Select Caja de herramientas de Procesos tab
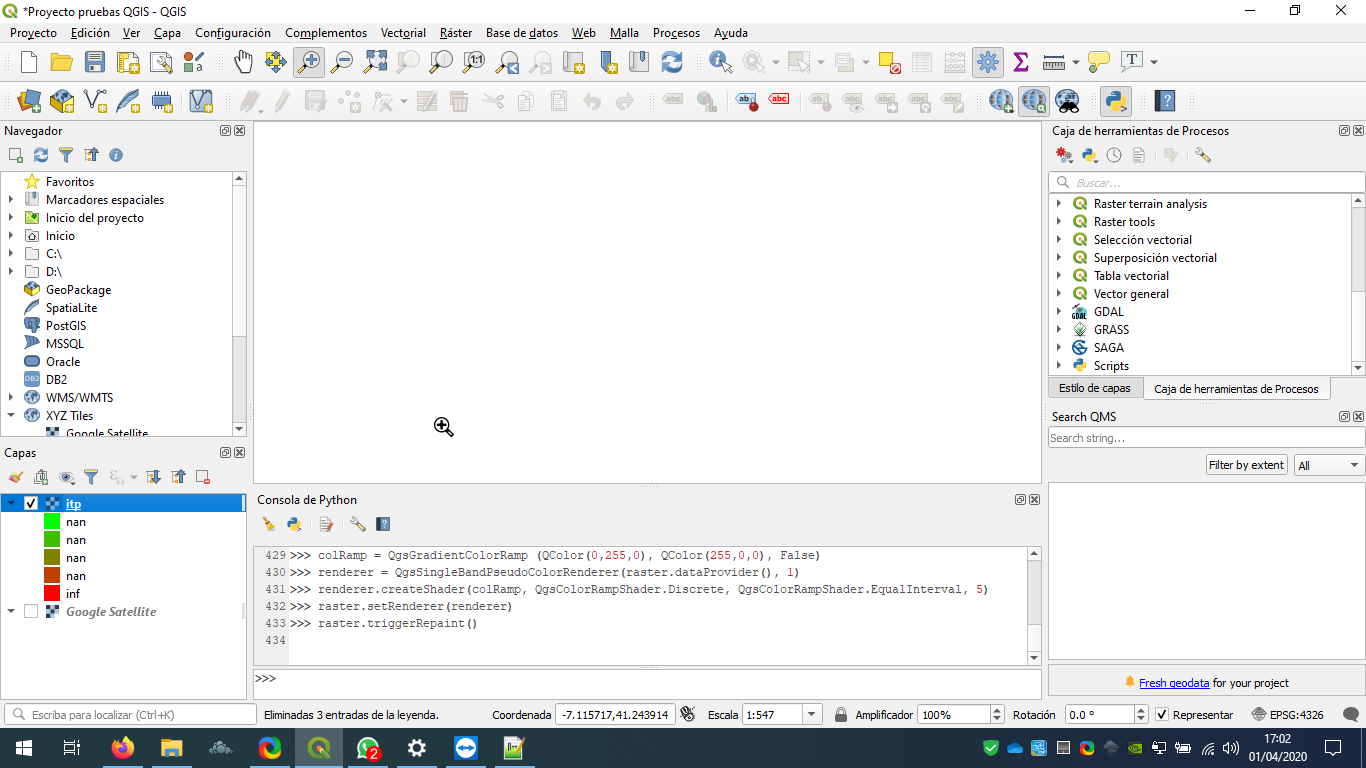The height and width of the screenshot is (768, 1366). coord(1236,389)
